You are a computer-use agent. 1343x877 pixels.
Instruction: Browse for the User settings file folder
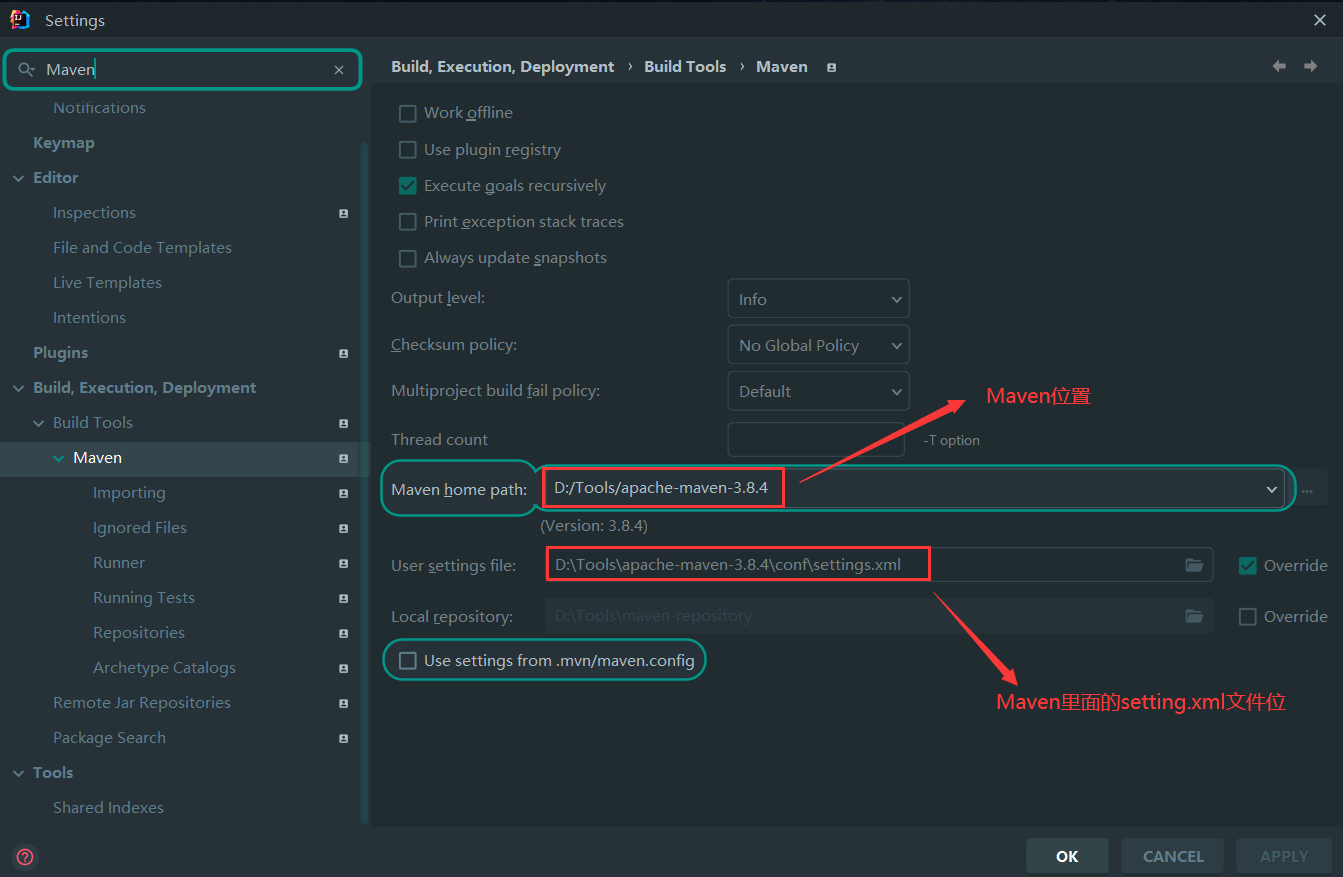(1194, 565)
